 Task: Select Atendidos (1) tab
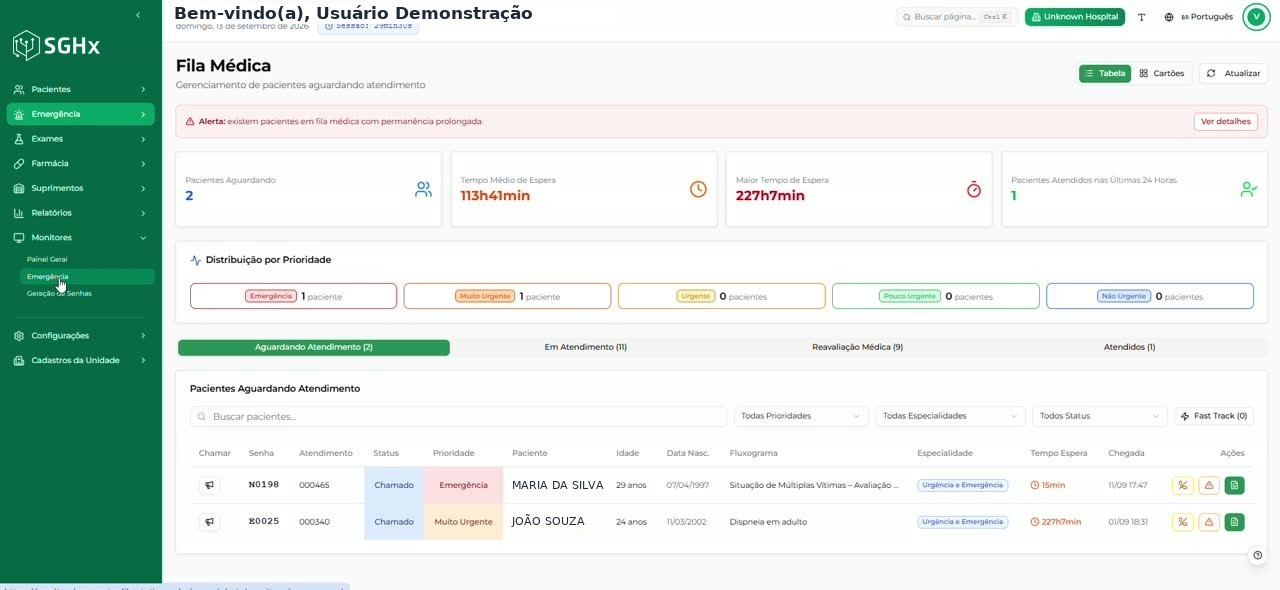pyautogui.click(x=1130, y=347)
